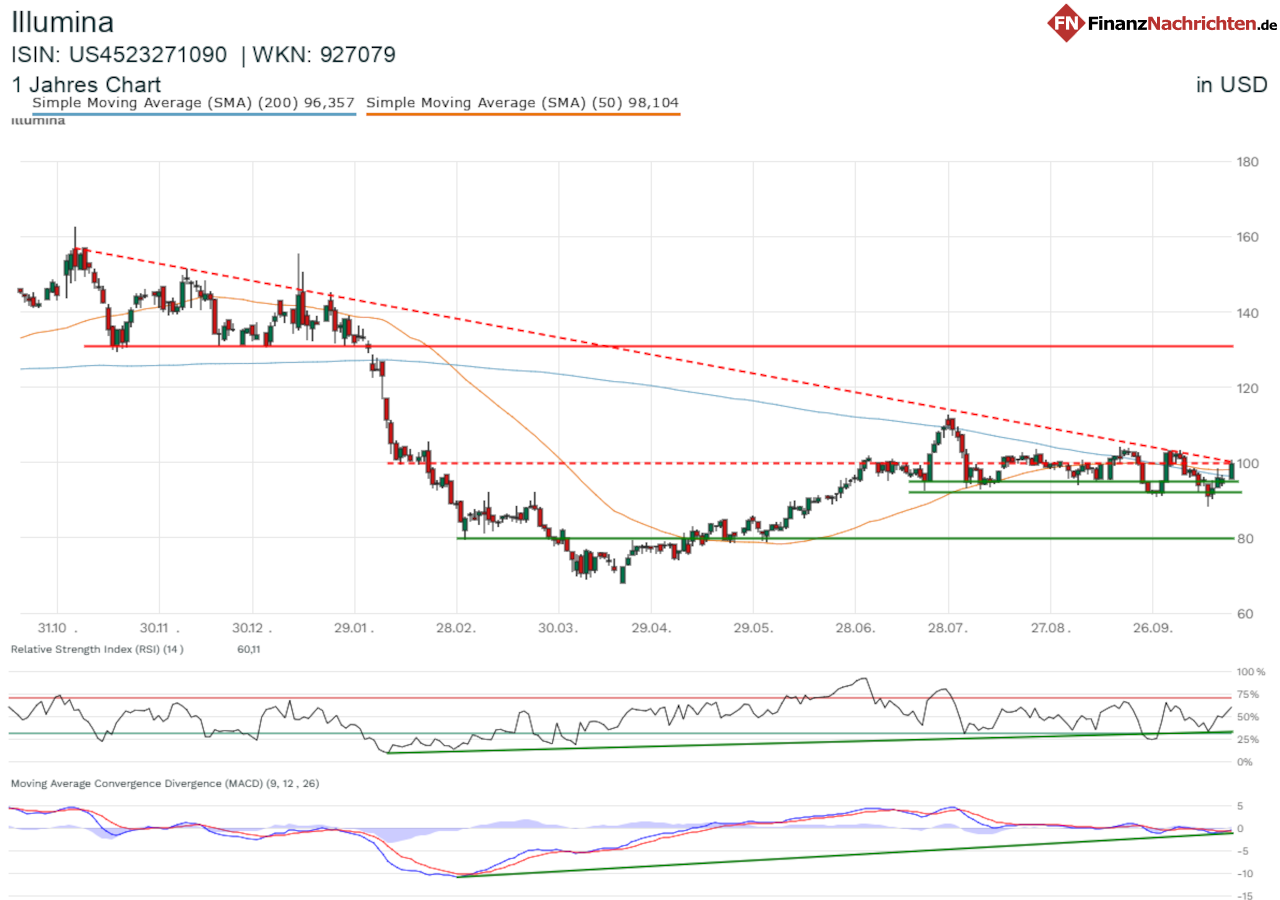
Task: Click the "in USD" currency label
Action: pyautogui.click(x=1231, y=85)
